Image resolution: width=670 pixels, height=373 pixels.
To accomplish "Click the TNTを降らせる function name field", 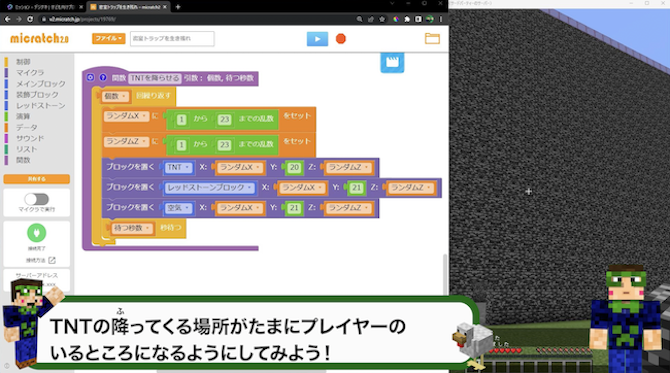I will (x=155, y=78).
